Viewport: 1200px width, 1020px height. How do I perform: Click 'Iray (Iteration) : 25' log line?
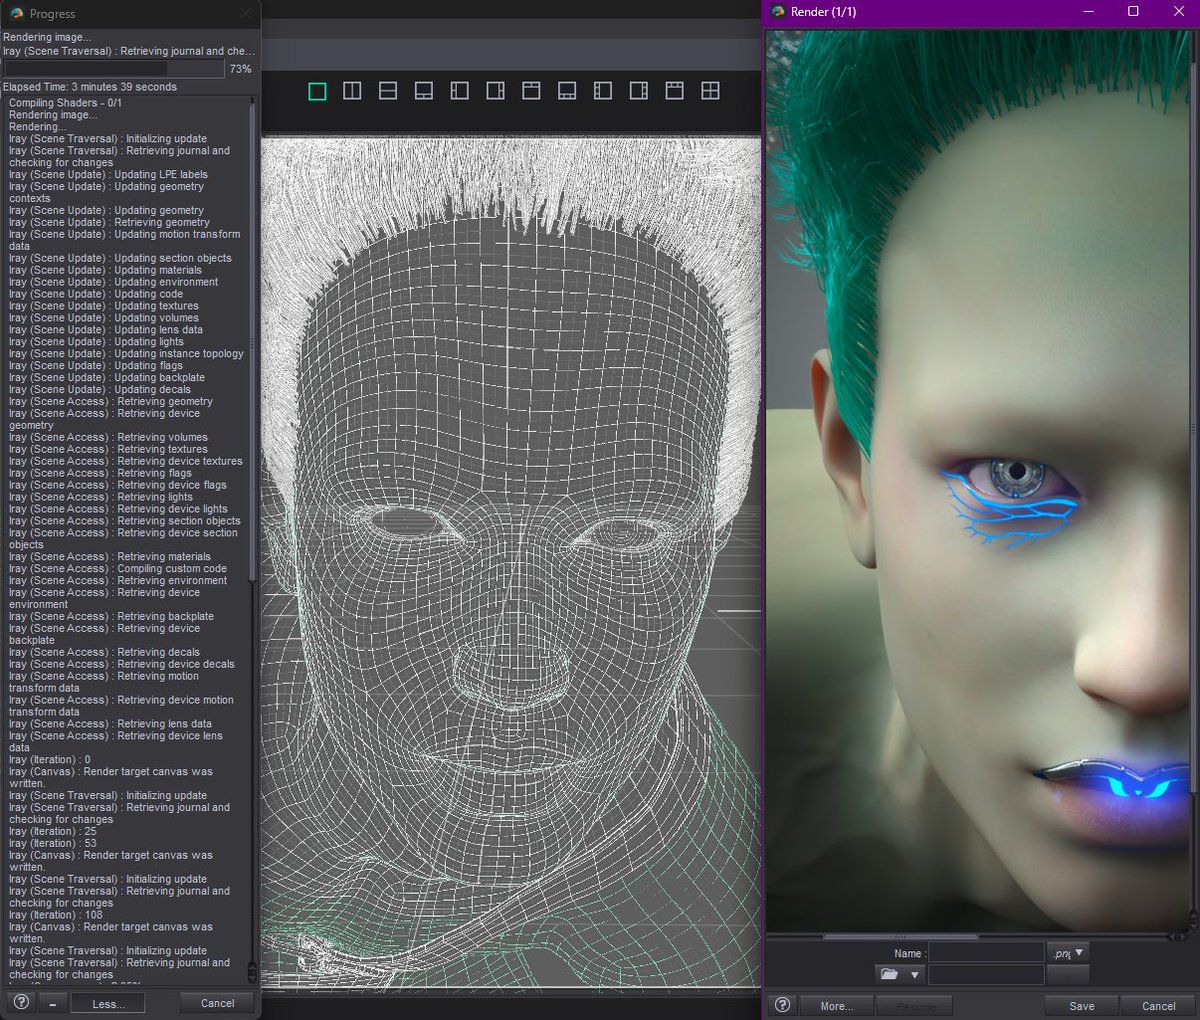point(53,831)
